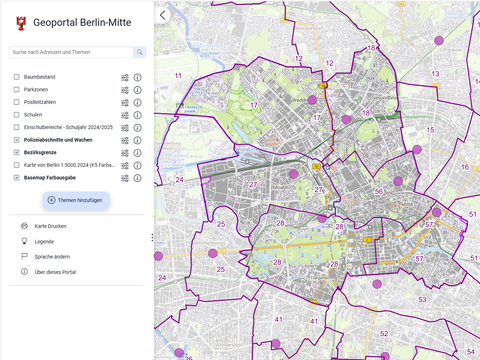Click police section label 11 on map
Screen dimensions: 480x360
(x=178, y=76)
